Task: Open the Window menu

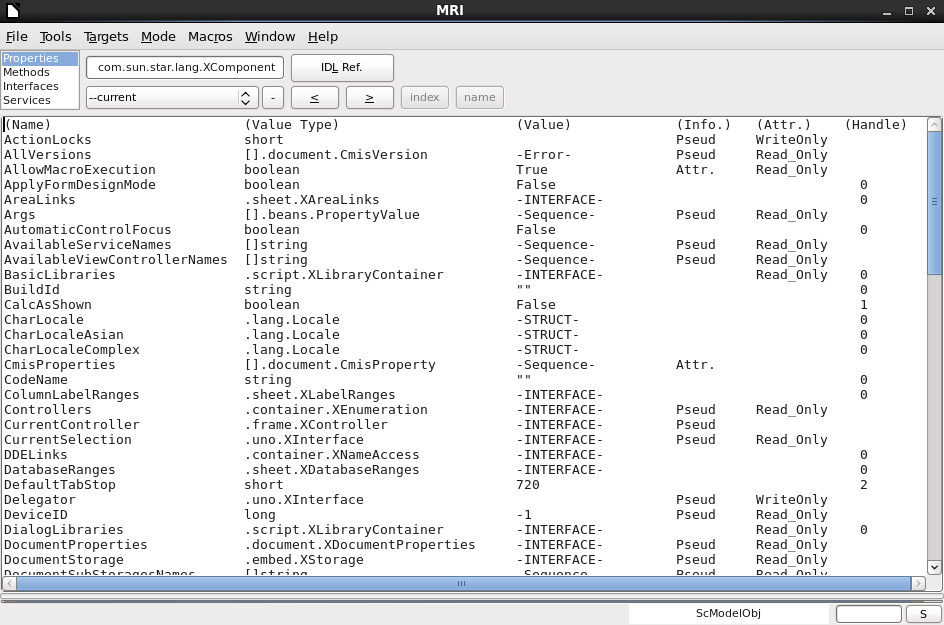Action: pos(270,37)
